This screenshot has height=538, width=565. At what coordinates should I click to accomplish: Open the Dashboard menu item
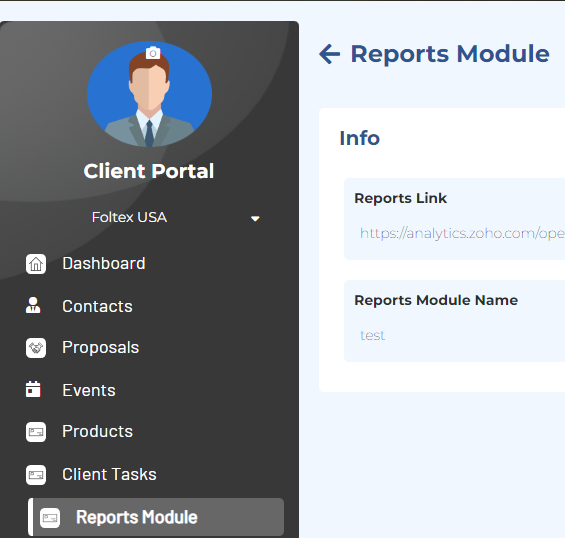[104, 263]
